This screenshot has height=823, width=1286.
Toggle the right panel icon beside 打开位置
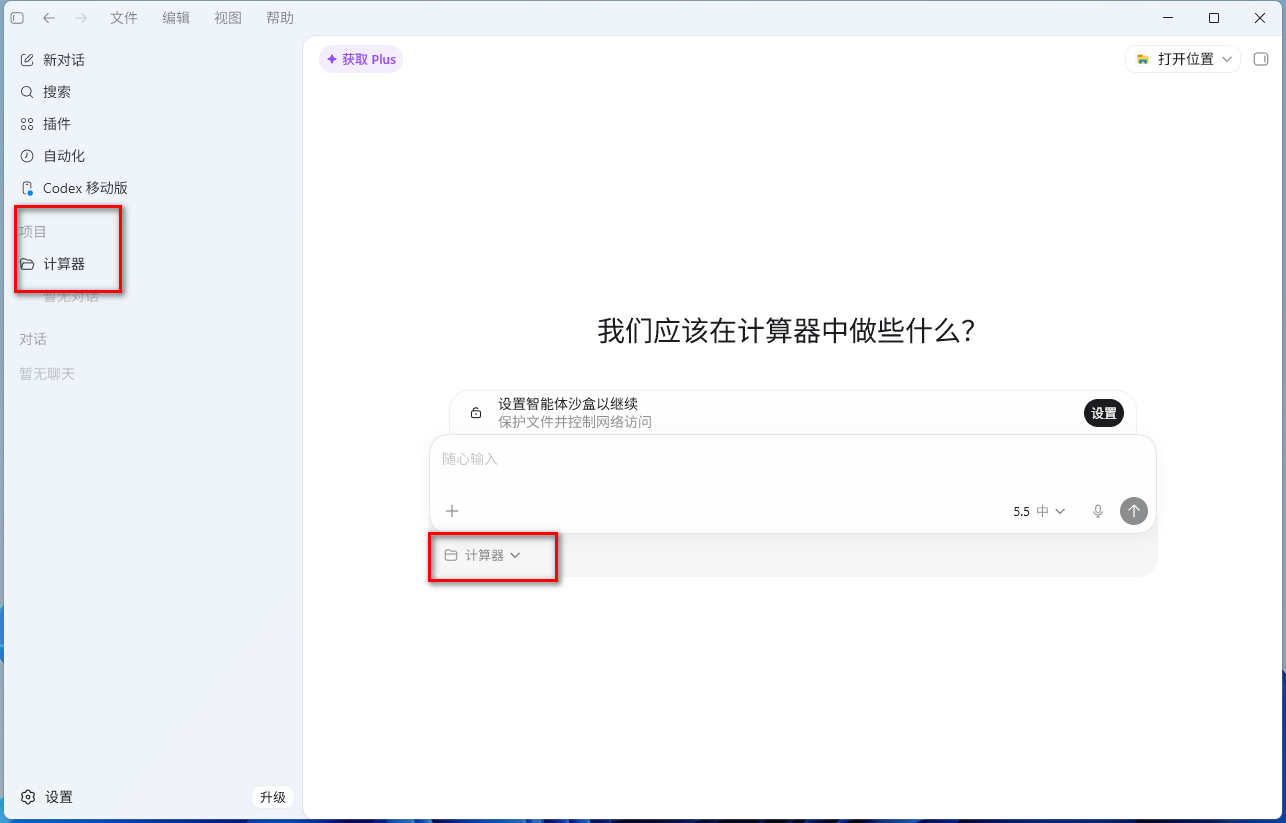point(1260,59)
